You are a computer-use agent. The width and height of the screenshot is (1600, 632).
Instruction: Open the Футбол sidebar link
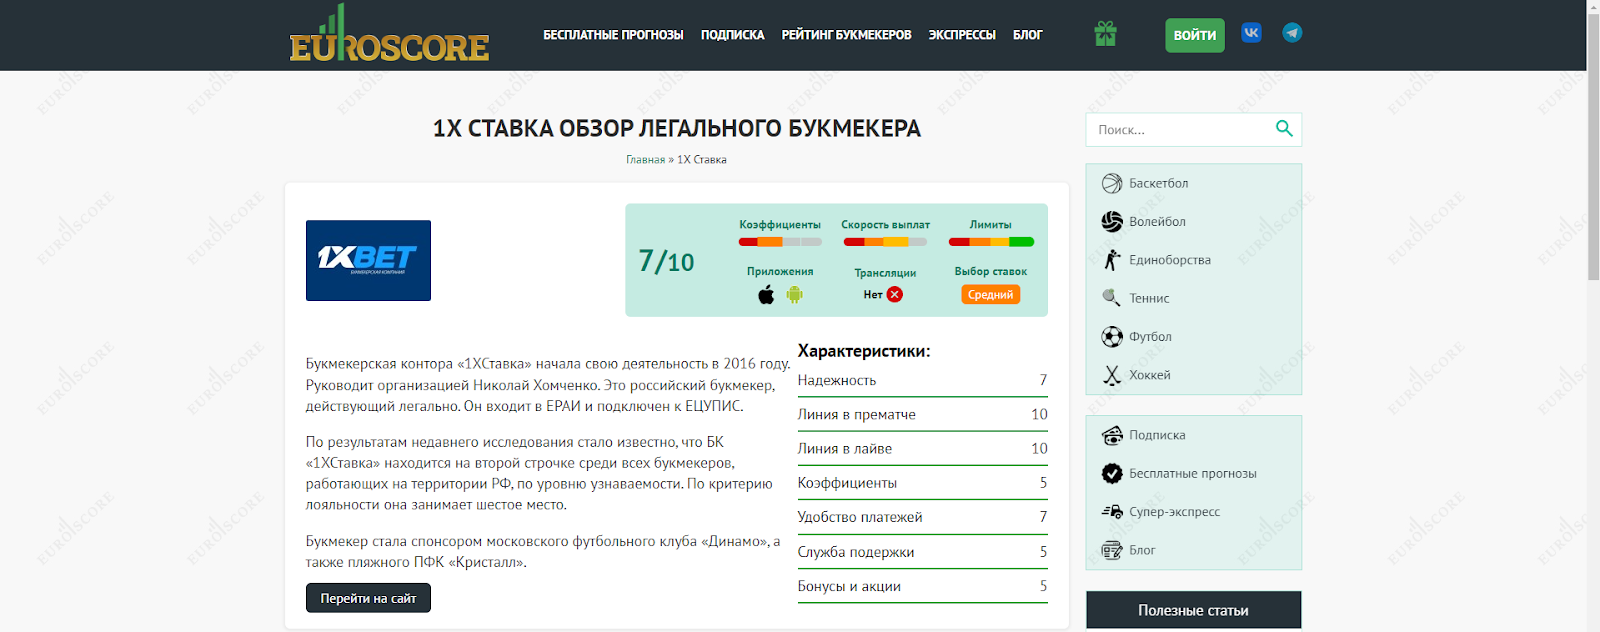1150,337
